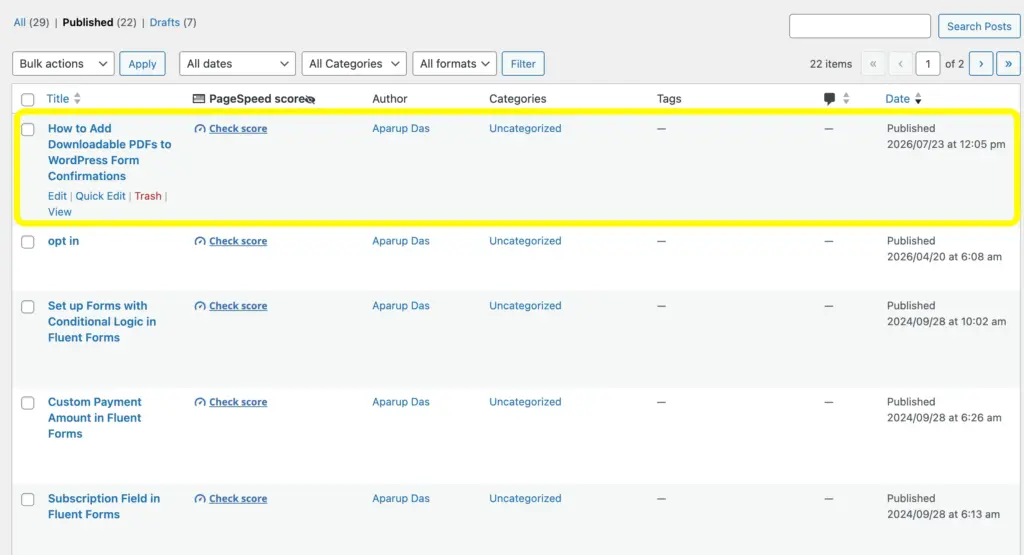Viewport: 1024px width, 555px height.
Task: Open the 'opt in' post
Action: point(63,241)
